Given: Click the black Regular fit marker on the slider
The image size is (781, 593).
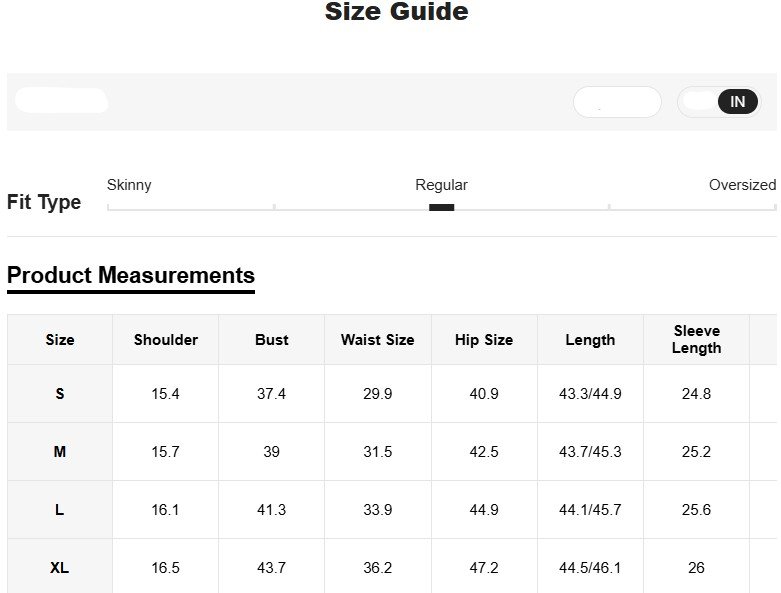Looking at the screenshot, I should point(441,208).
